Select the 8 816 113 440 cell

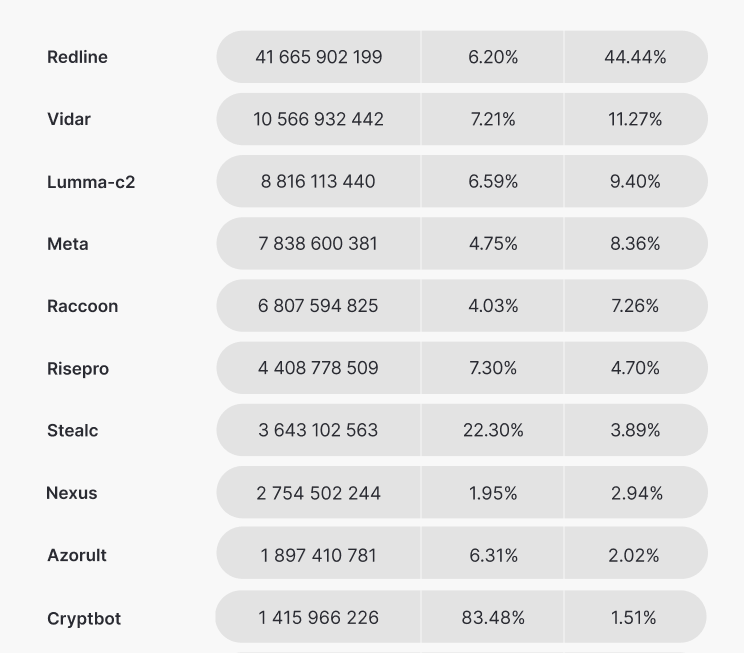click(319, 181)
